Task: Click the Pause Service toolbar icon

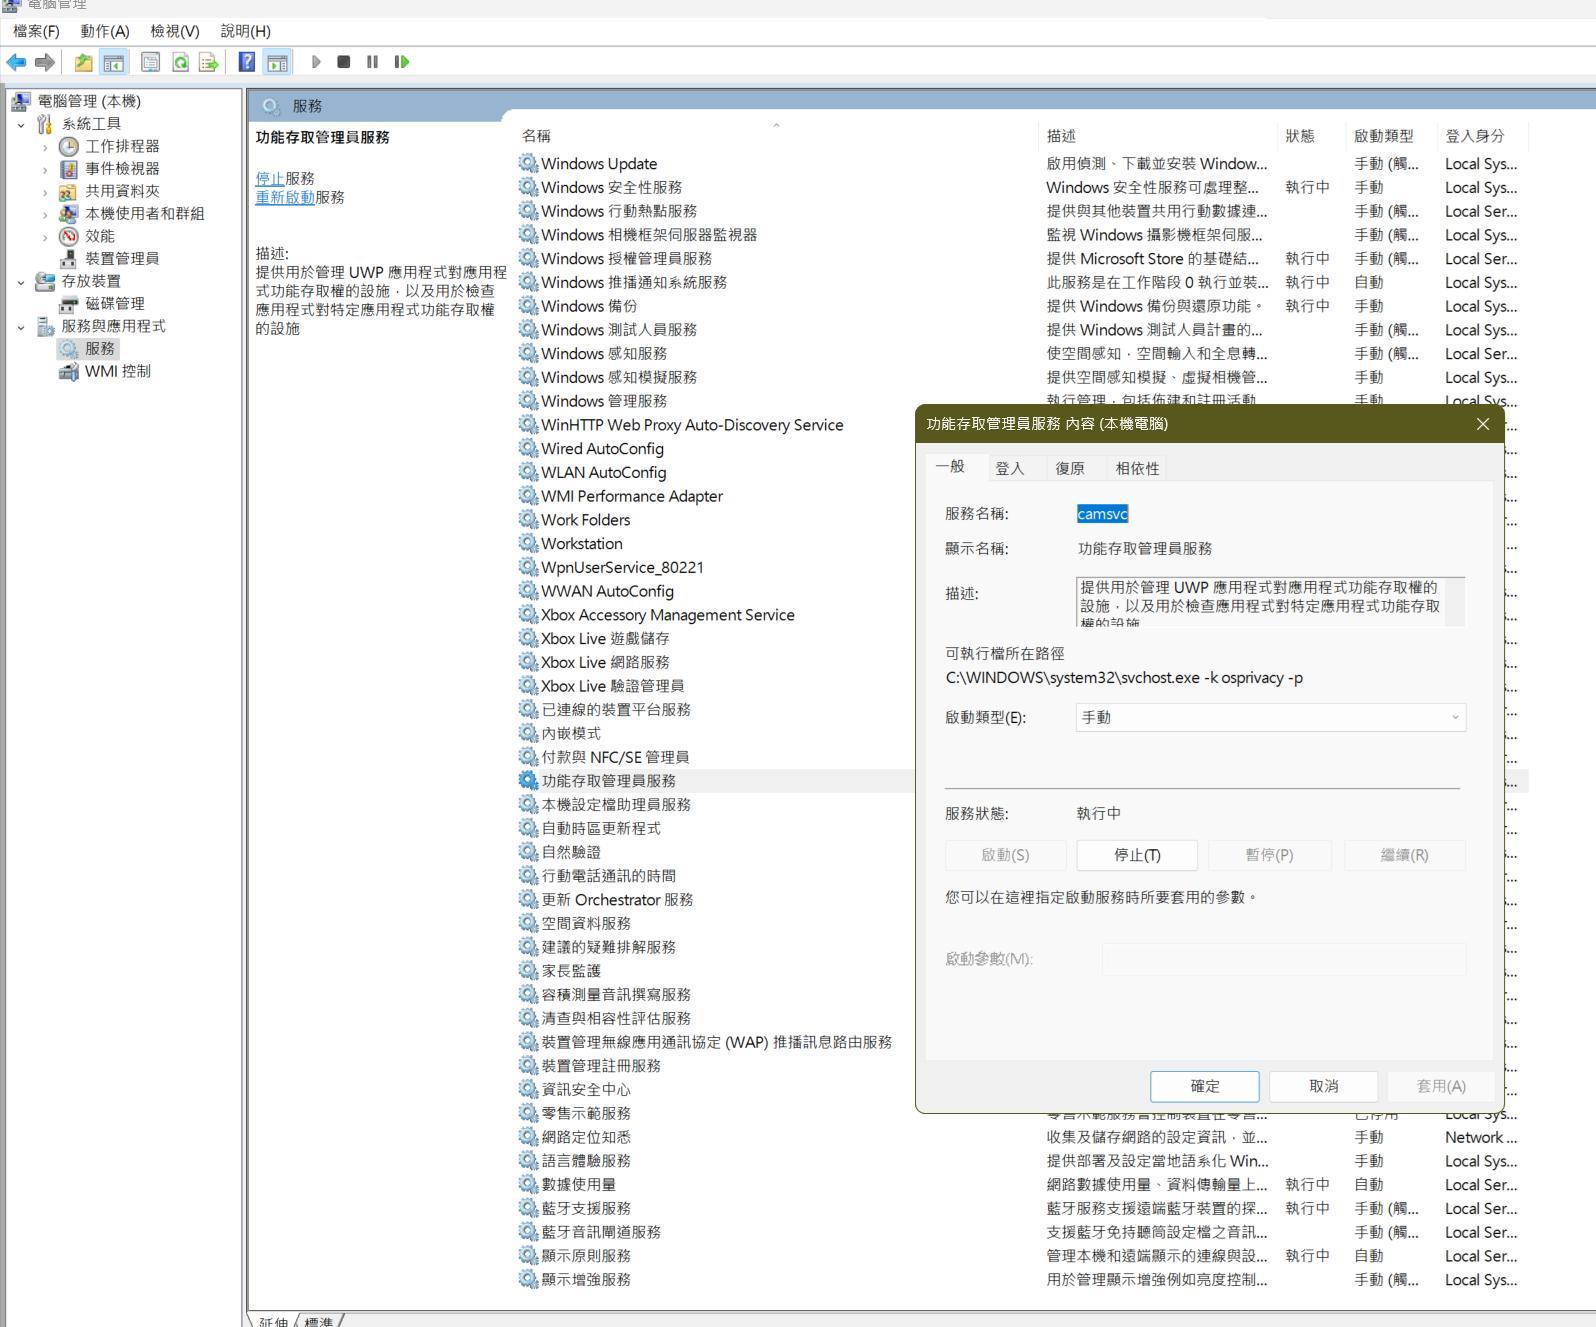Action: pyautogui.click(x=372, y=62)
